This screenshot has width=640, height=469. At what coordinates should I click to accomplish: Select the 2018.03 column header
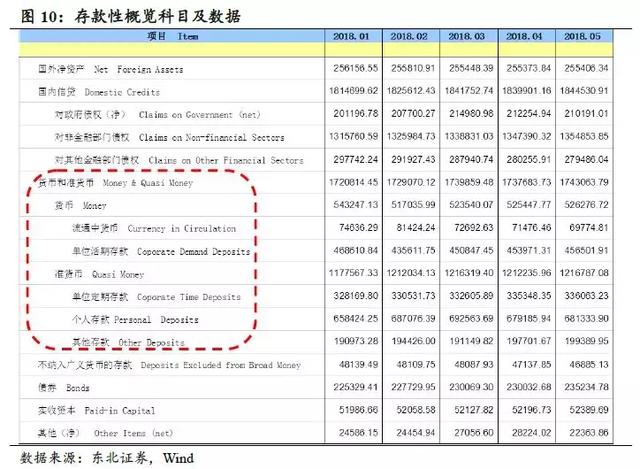point(470,37)
